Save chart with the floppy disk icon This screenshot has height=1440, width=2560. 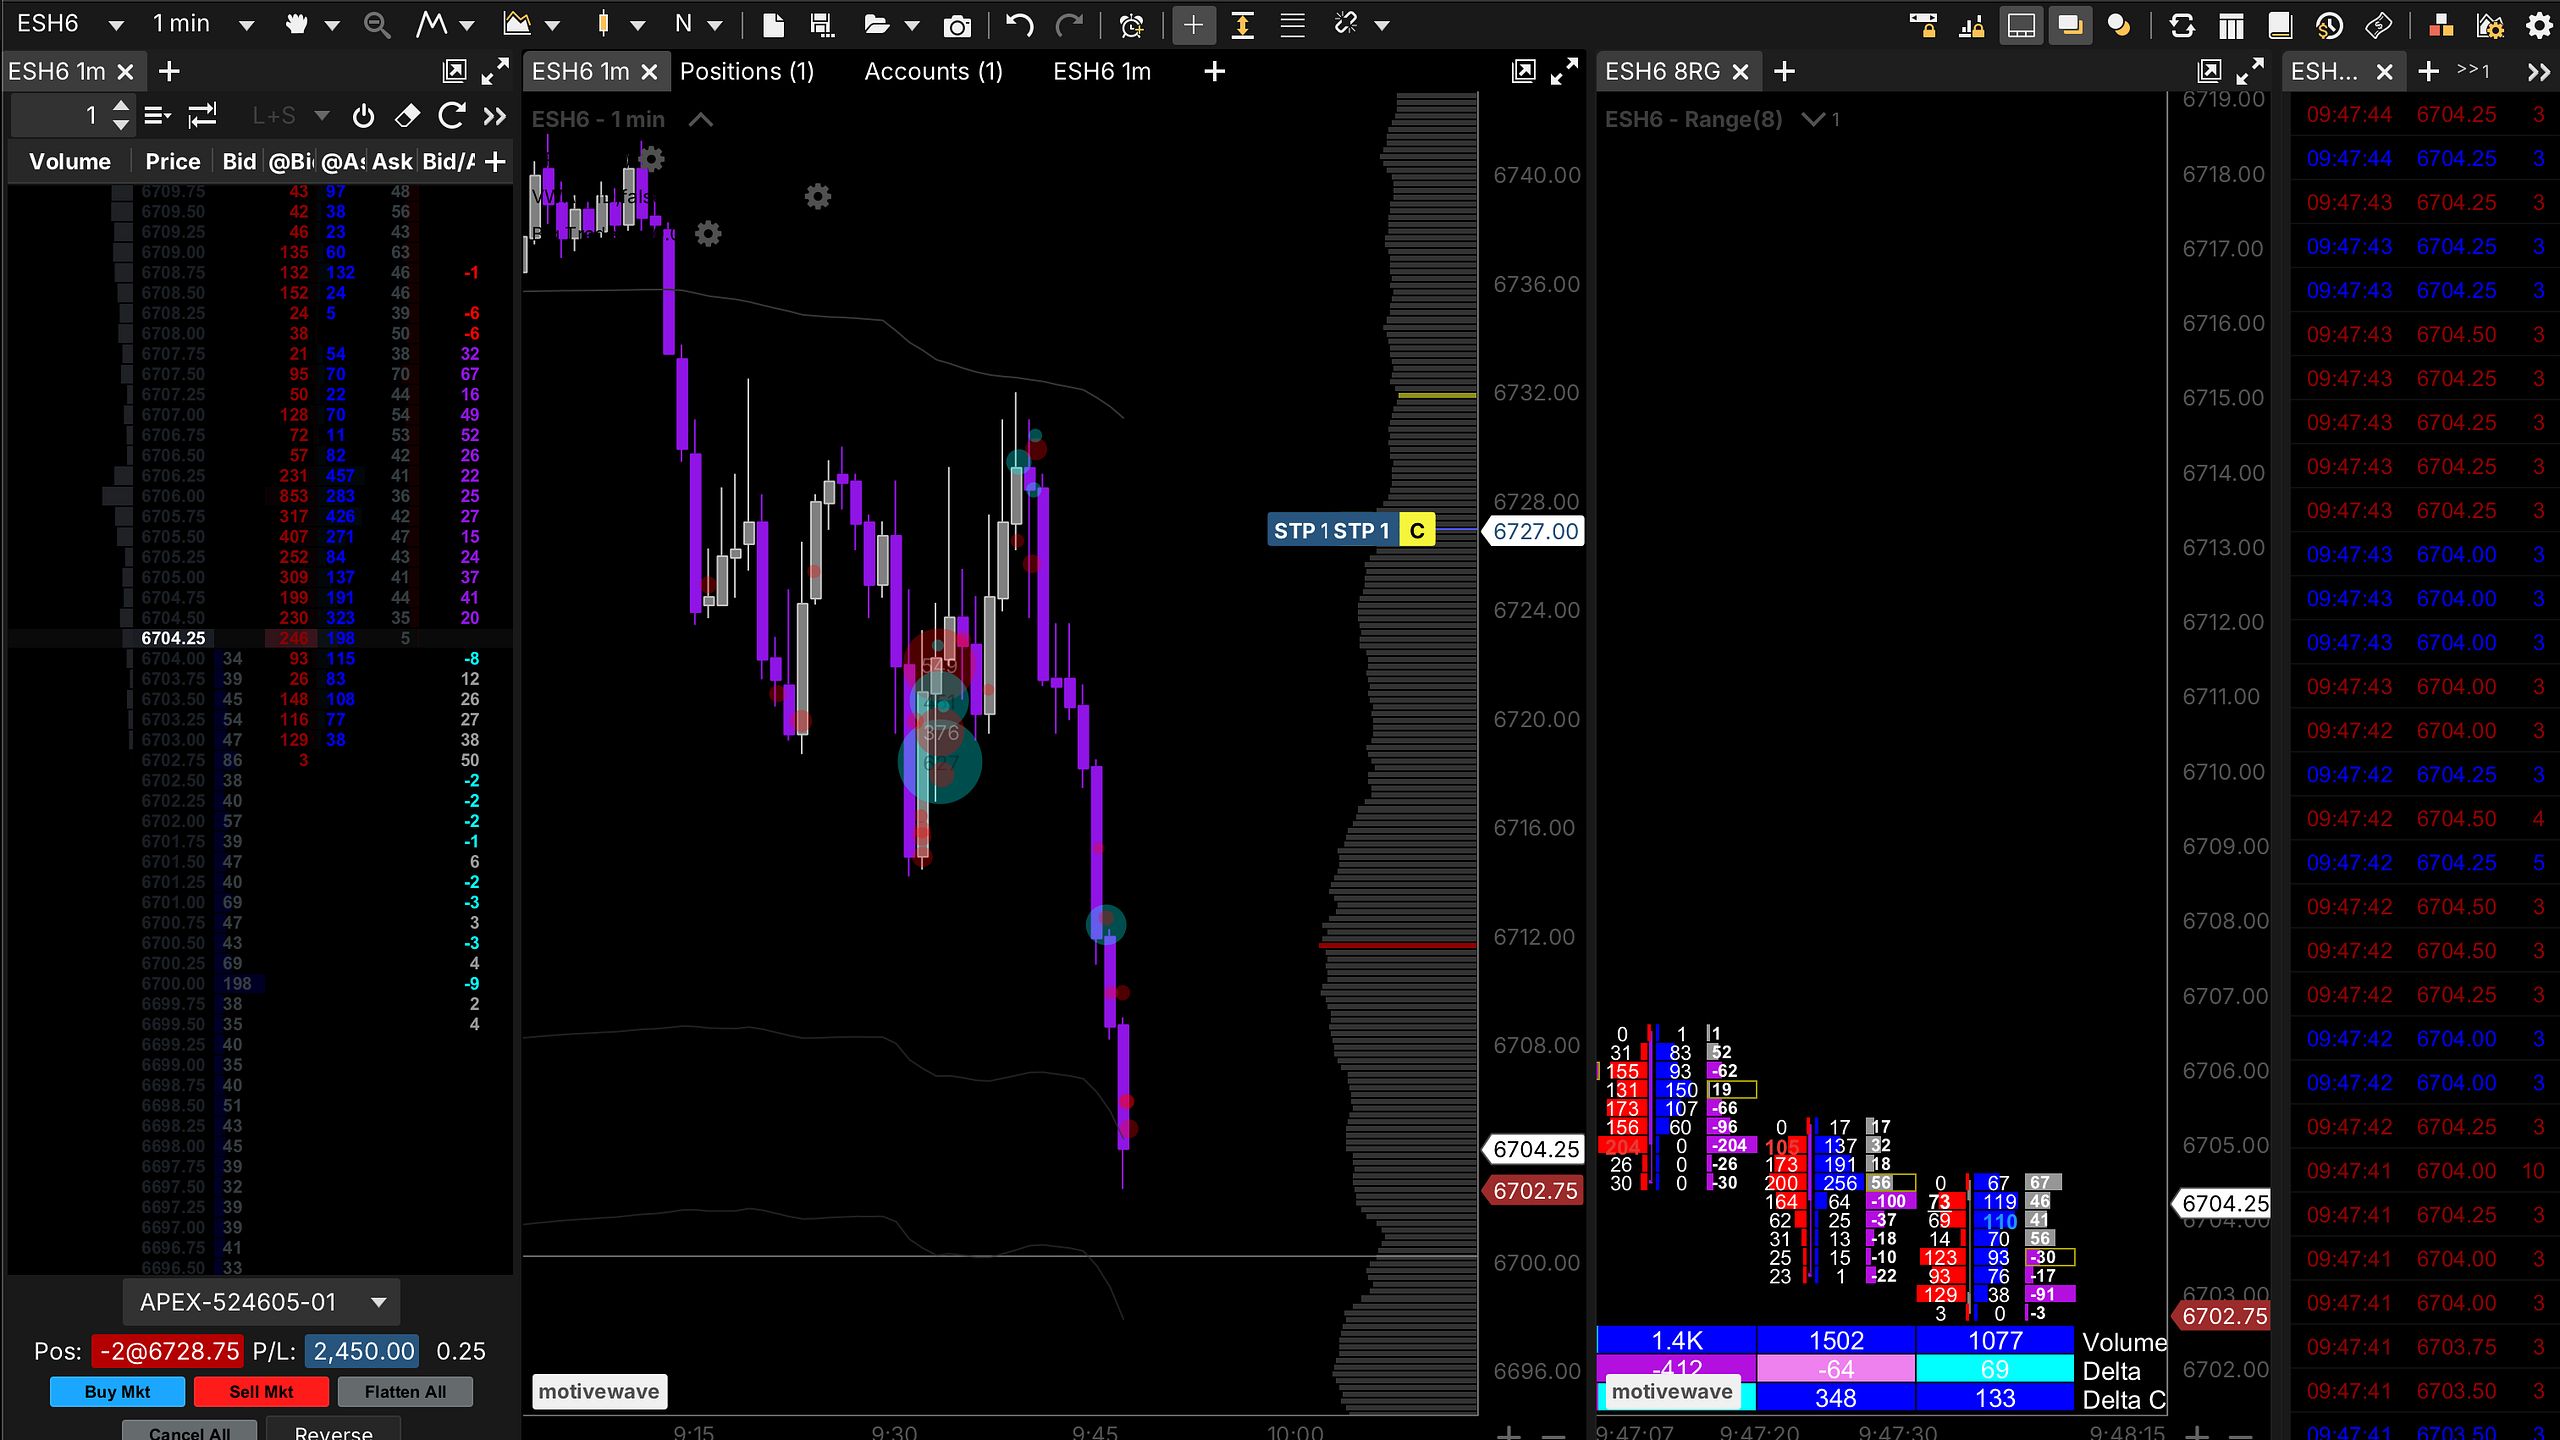coord(822,24)
